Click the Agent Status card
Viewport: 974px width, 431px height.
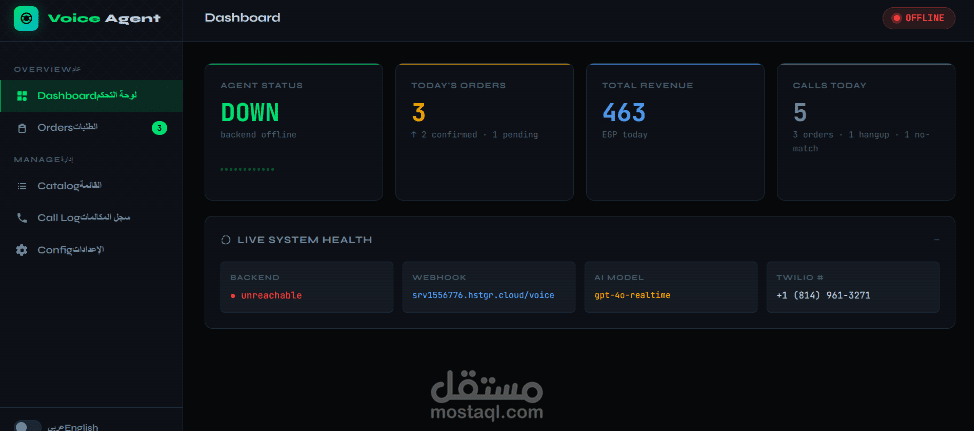click(294, 132)
